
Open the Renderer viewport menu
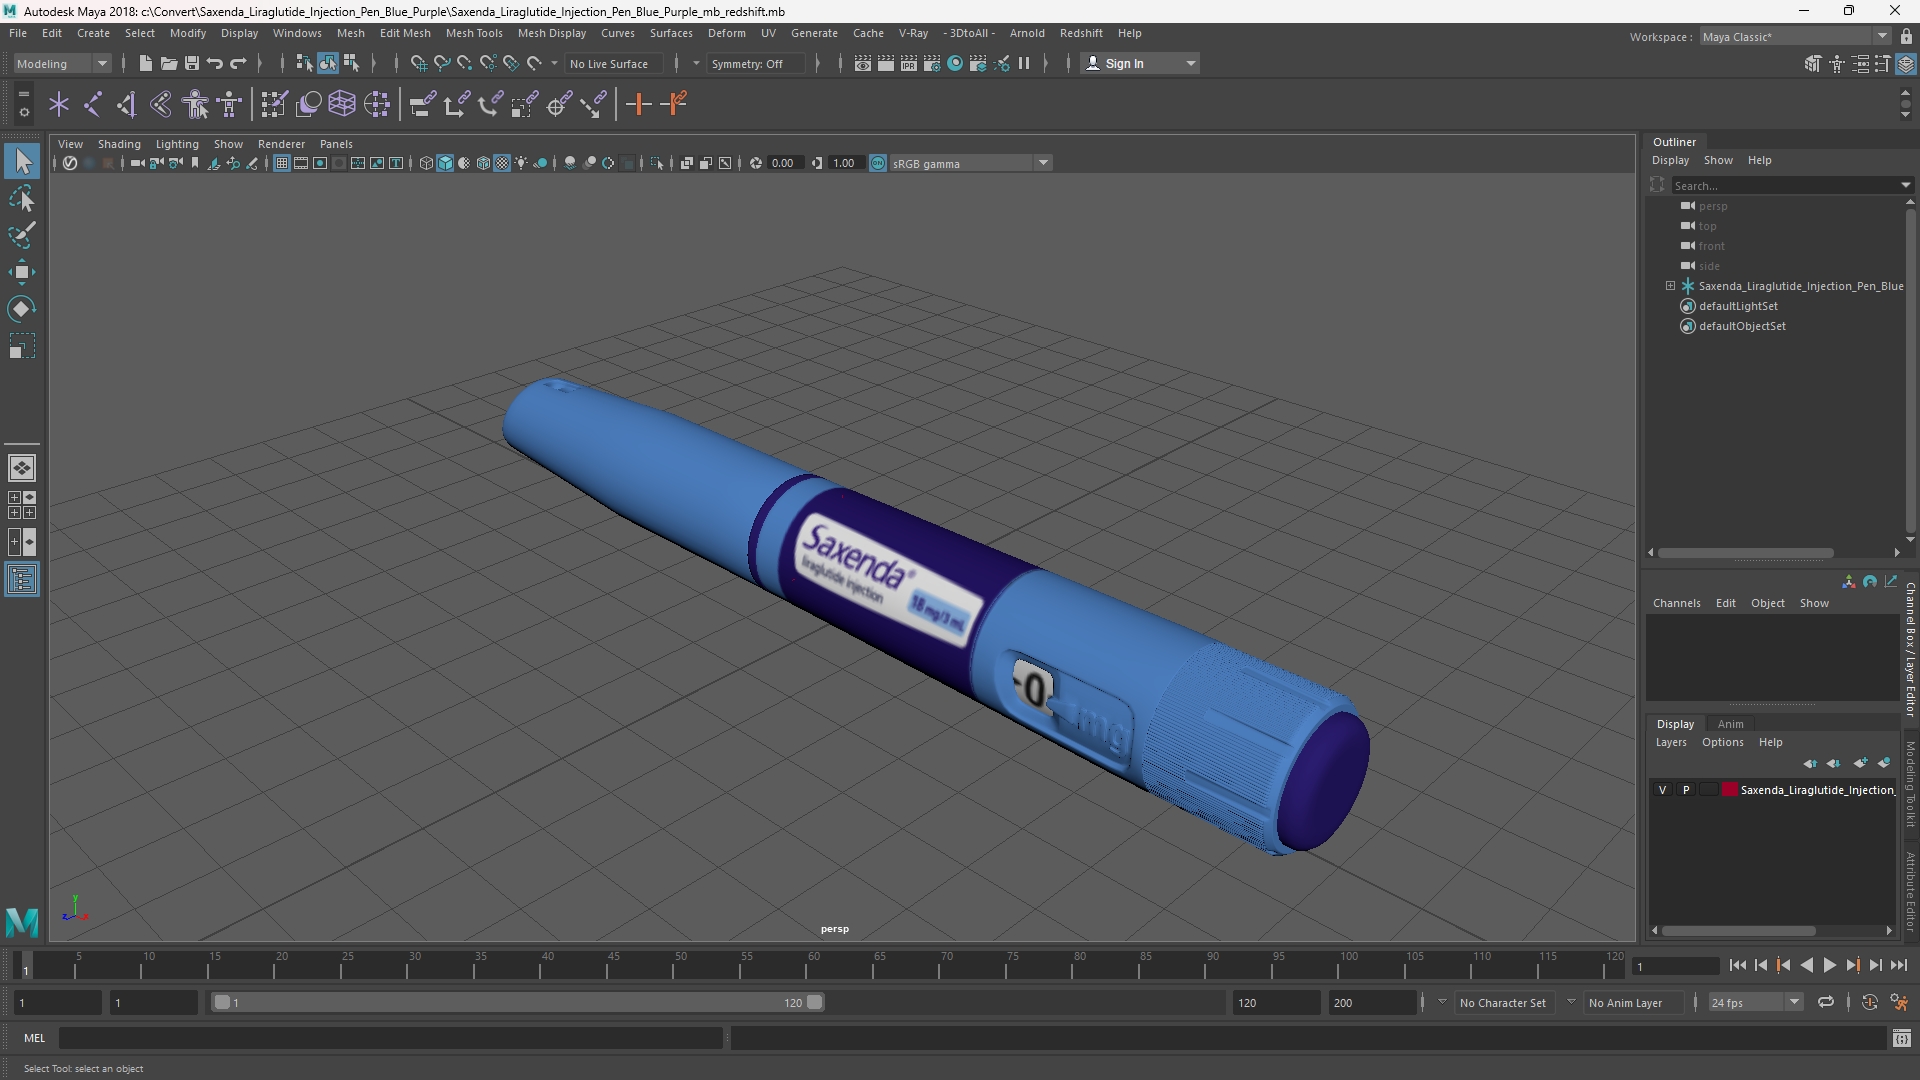click(x=281, y=144)
